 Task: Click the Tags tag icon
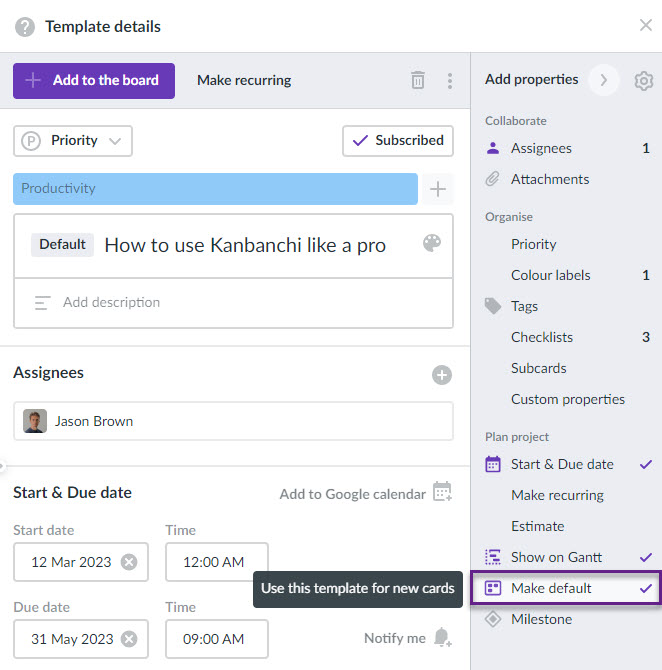pyautogui.click(x=493, y=306)
